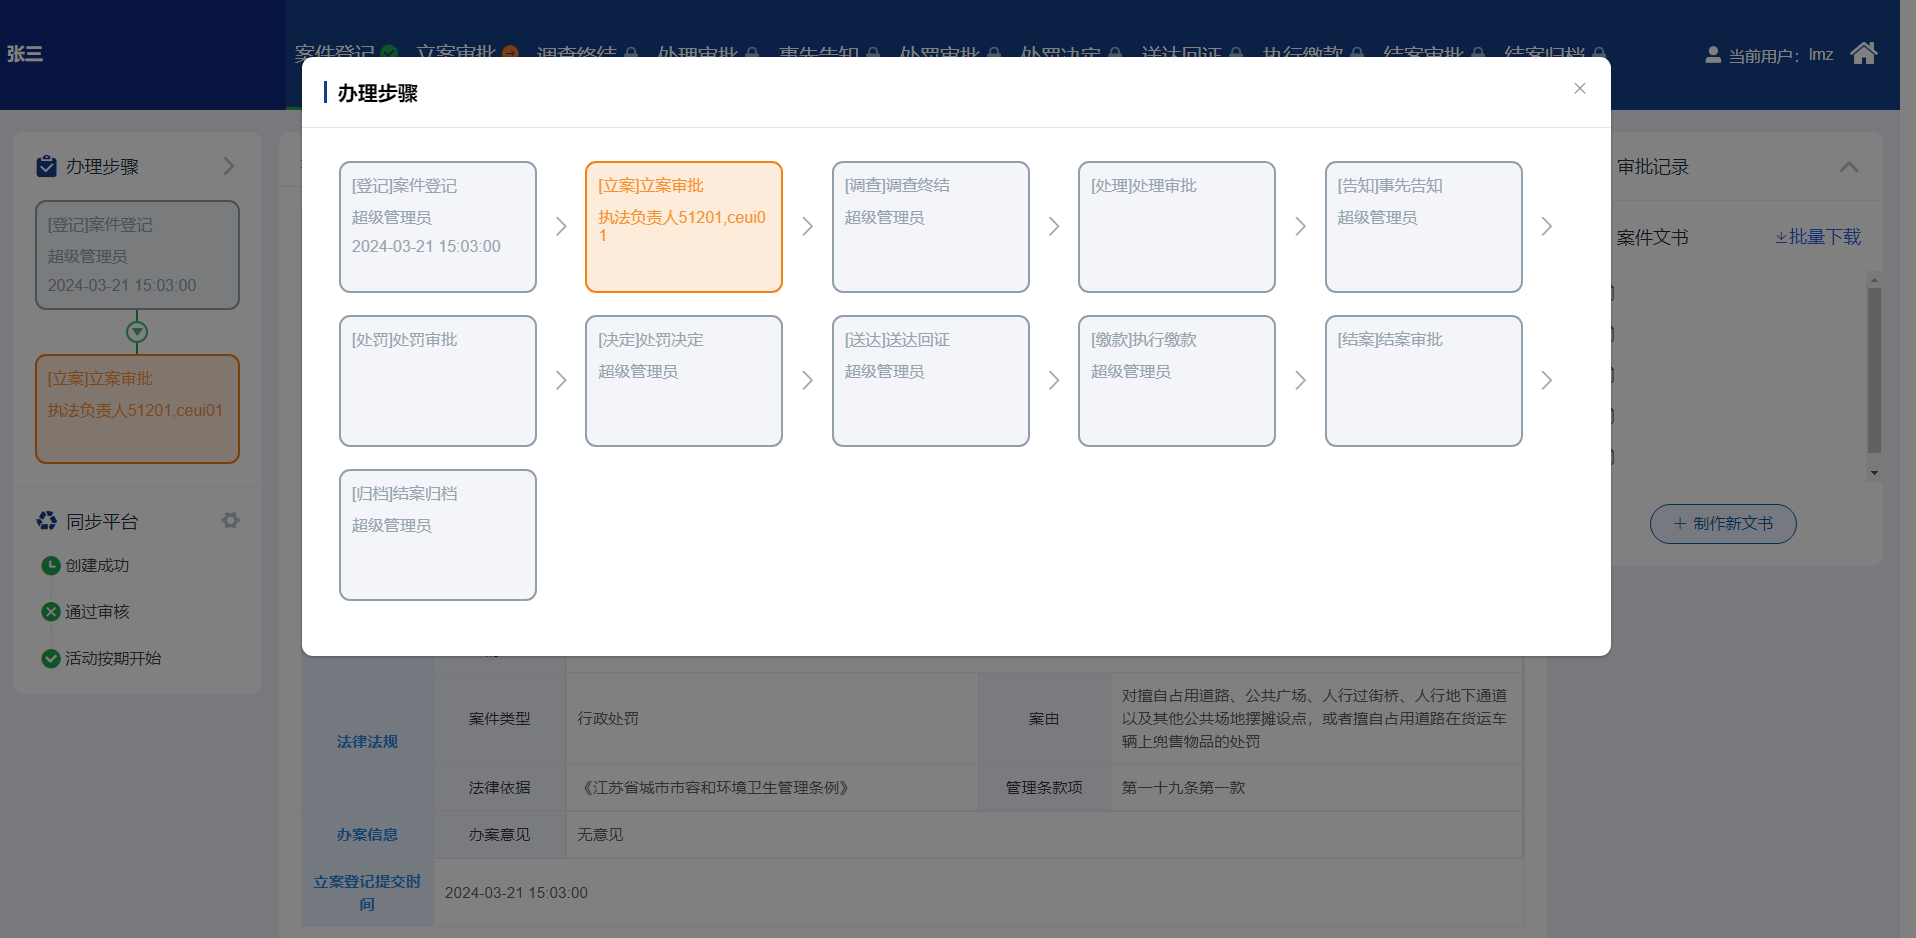Click the 活动按期开始 check icon

(51, 658)
